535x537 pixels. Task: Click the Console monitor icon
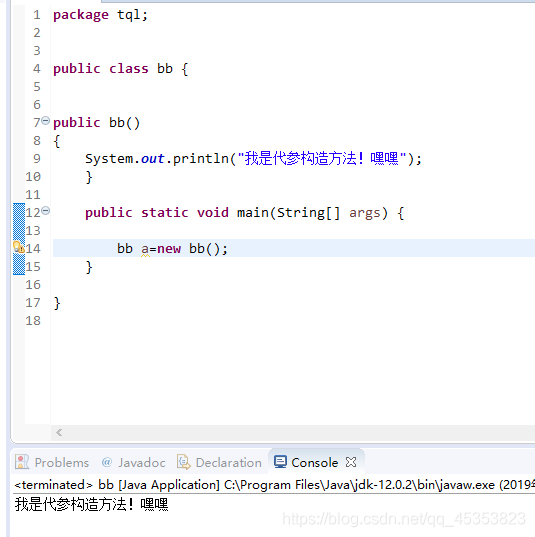280,462
